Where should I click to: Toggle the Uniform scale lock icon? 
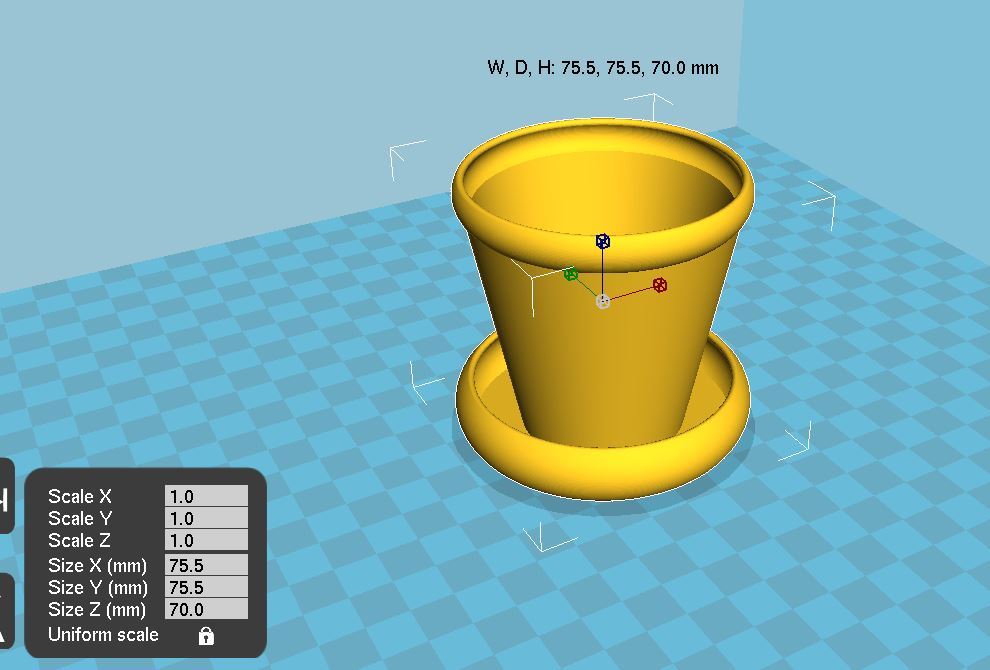pyautogui.click(x=206, y=636)
